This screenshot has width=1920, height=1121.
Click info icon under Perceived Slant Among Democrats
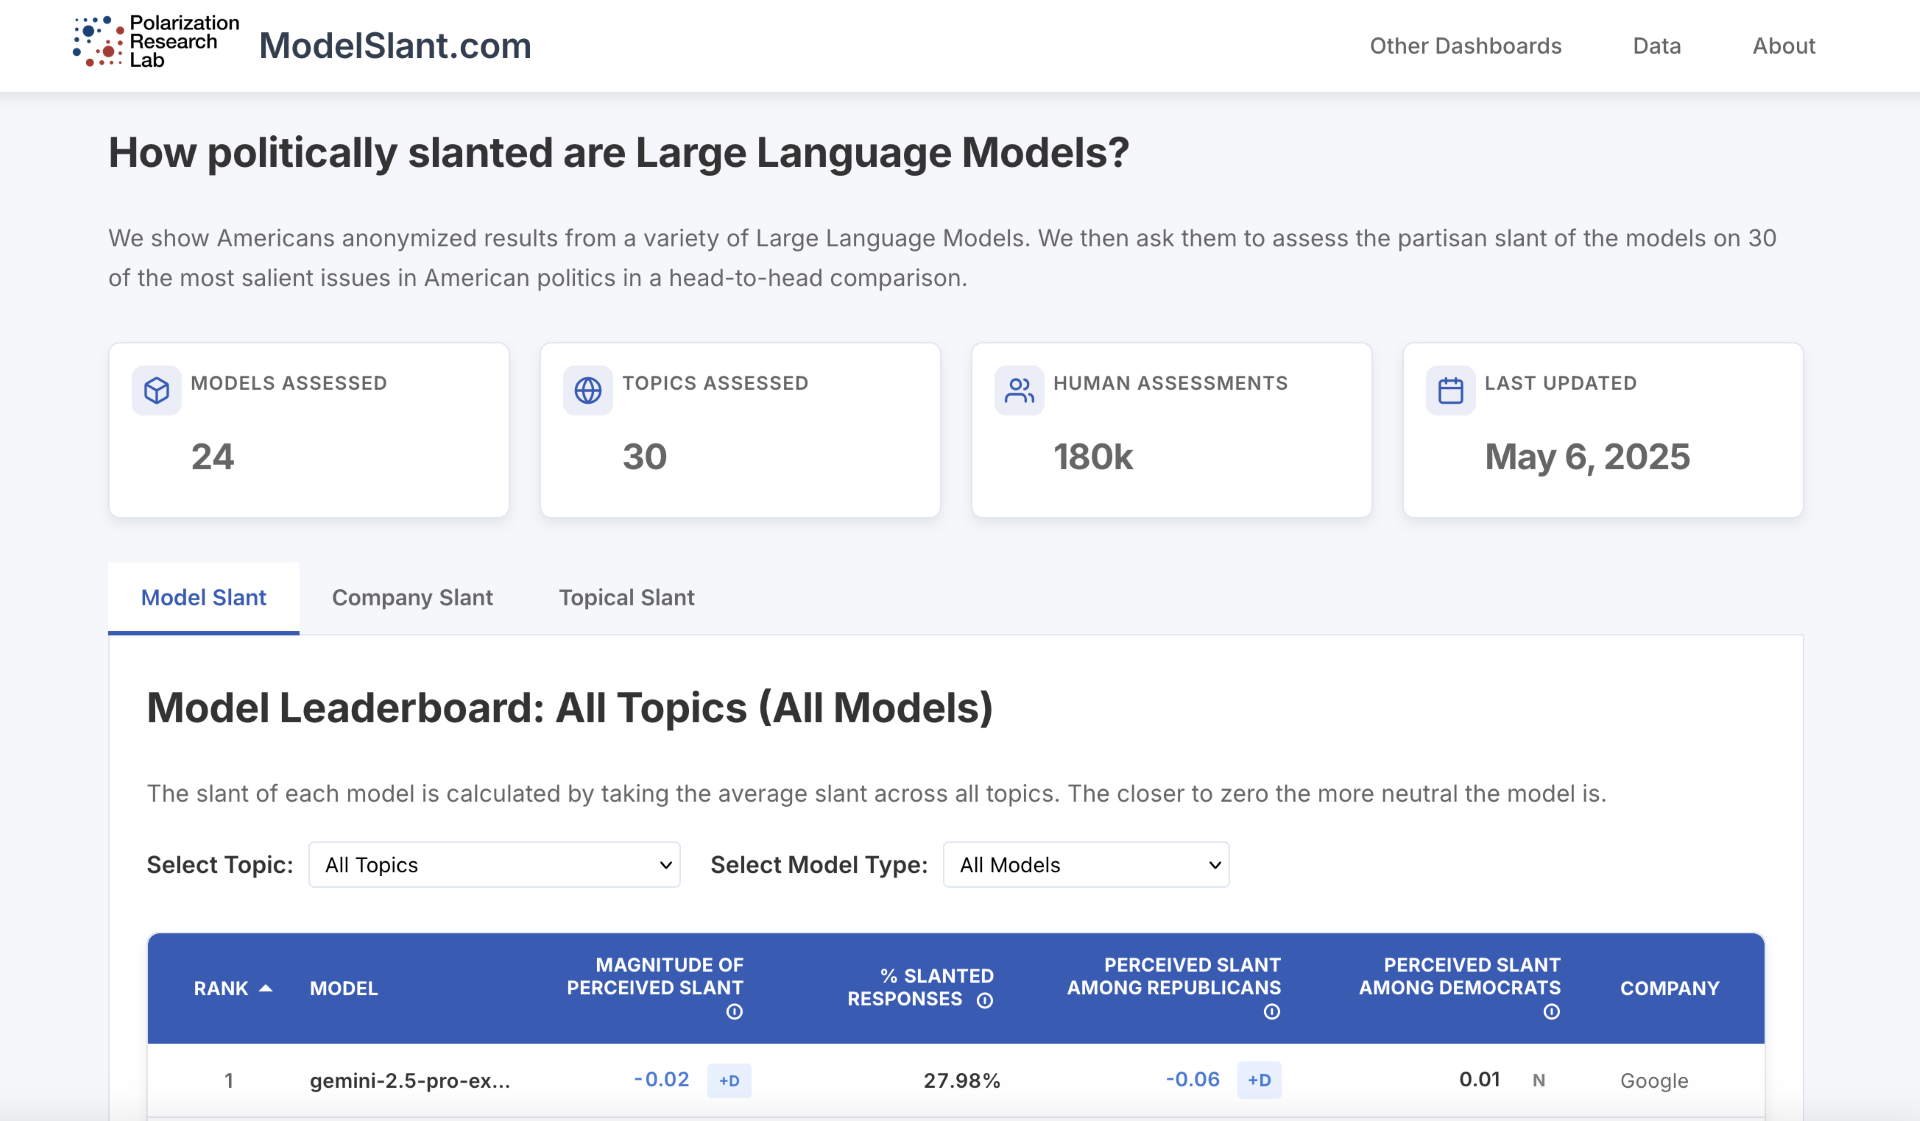click(1551, 1012)
